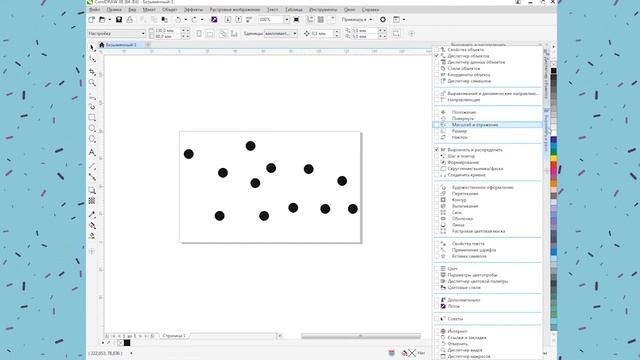Open the Окно menu

point(349,9)
